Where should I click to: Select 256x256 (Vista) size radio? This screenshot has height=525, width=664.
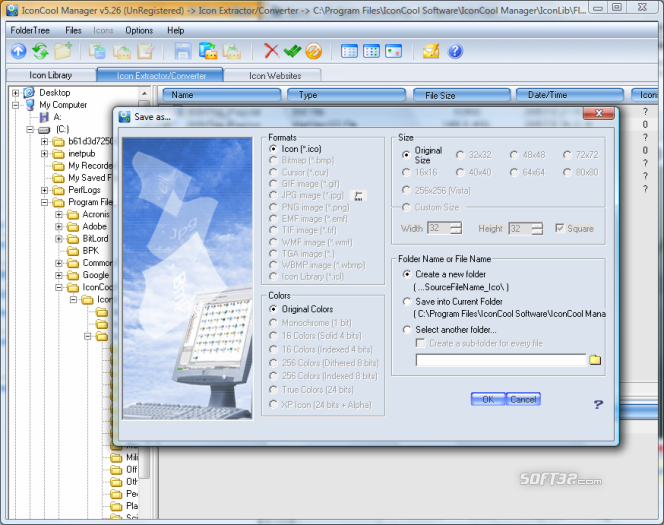[406, 191]
